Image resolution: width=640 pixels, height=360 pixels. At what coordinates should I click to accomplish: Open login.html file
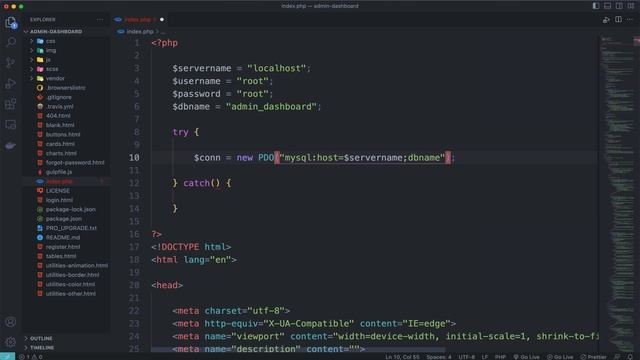pyautogui.click(x=65, y=200)
